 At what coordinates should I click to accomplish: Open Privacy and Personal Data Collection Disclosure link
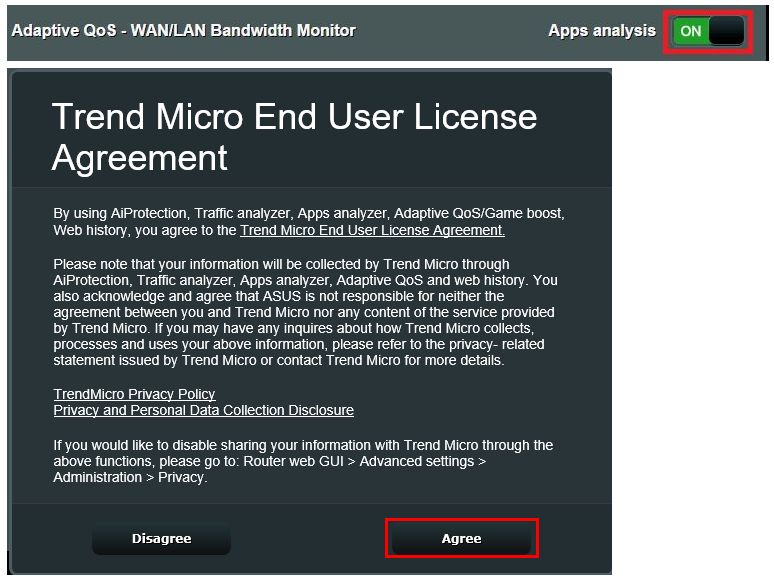(203, 411)
